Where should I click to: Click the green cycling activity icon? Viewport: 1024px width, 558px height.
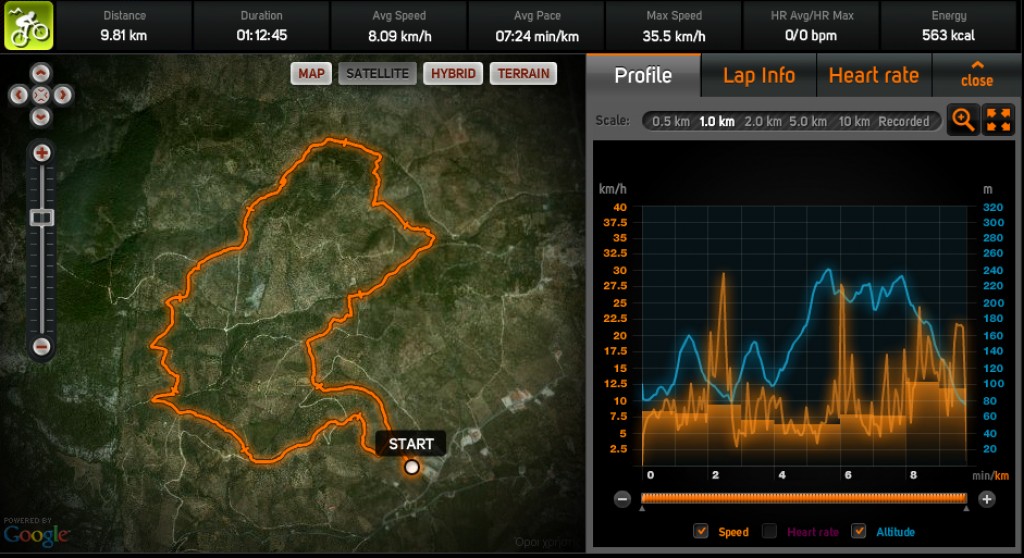(29, 25)
